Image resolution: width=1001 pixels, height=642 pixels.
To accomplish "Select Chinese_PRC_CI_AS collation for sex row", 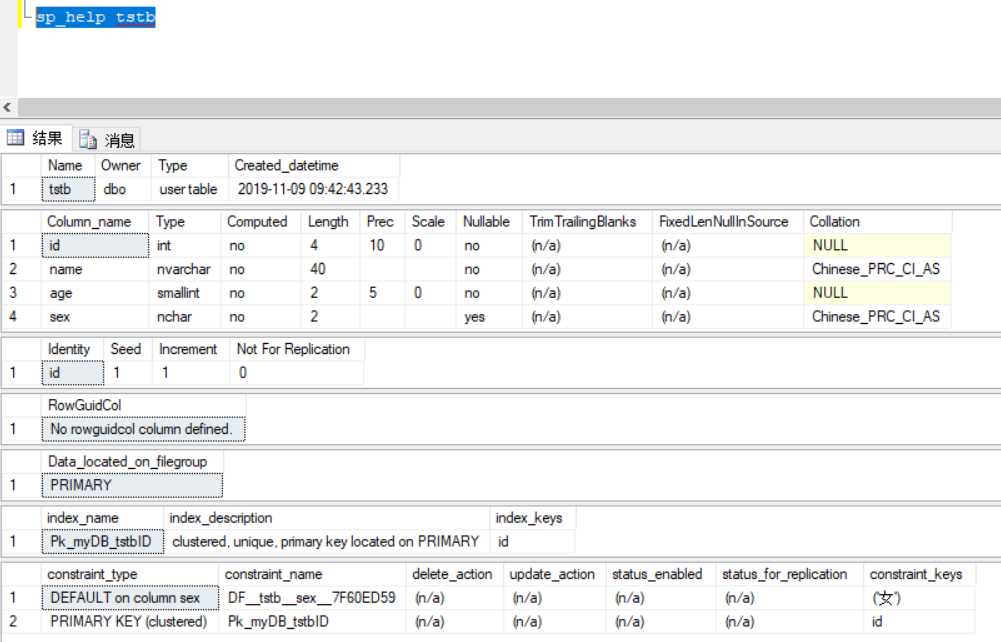I will (878, 317).
